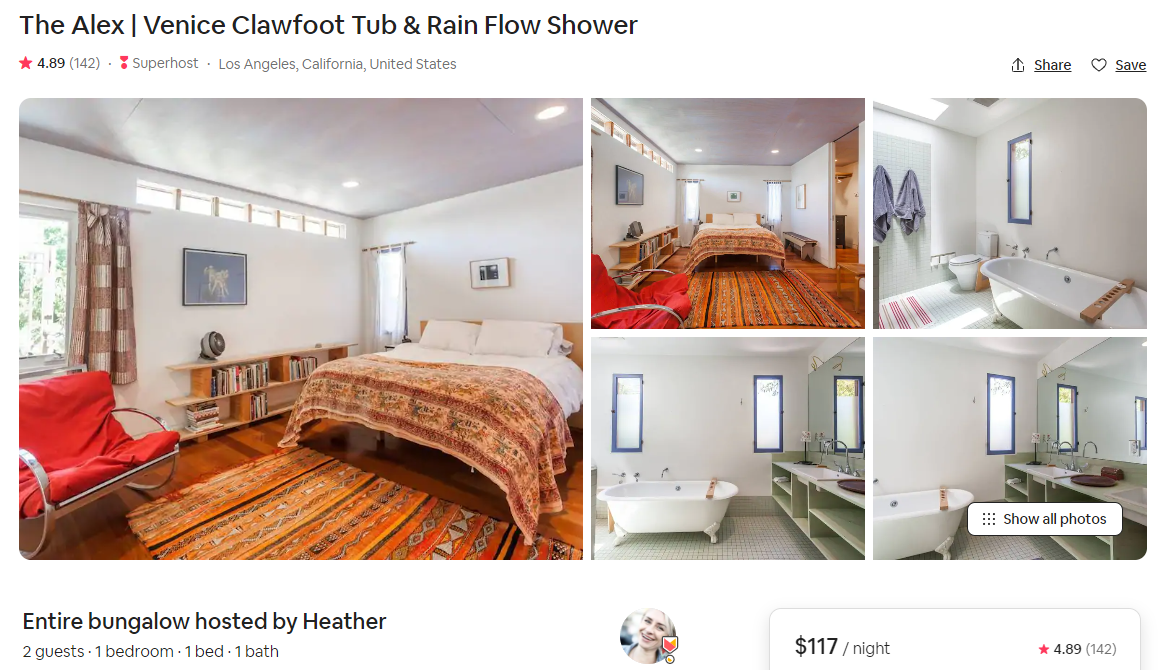Click the Show all photos button
The image size is (1163, 670).
point(1044,519)
